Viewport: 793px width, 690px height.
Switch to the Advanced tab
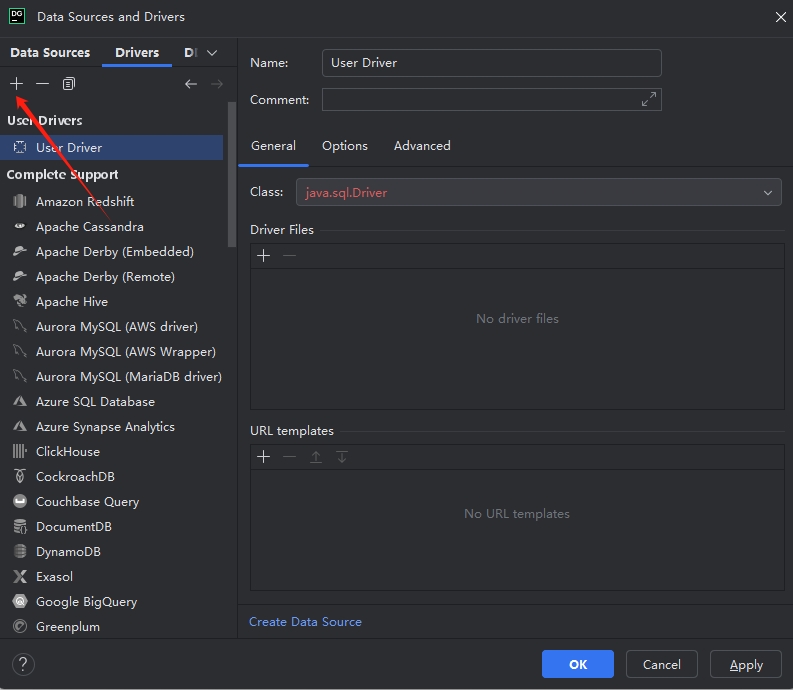coord(422,146)
